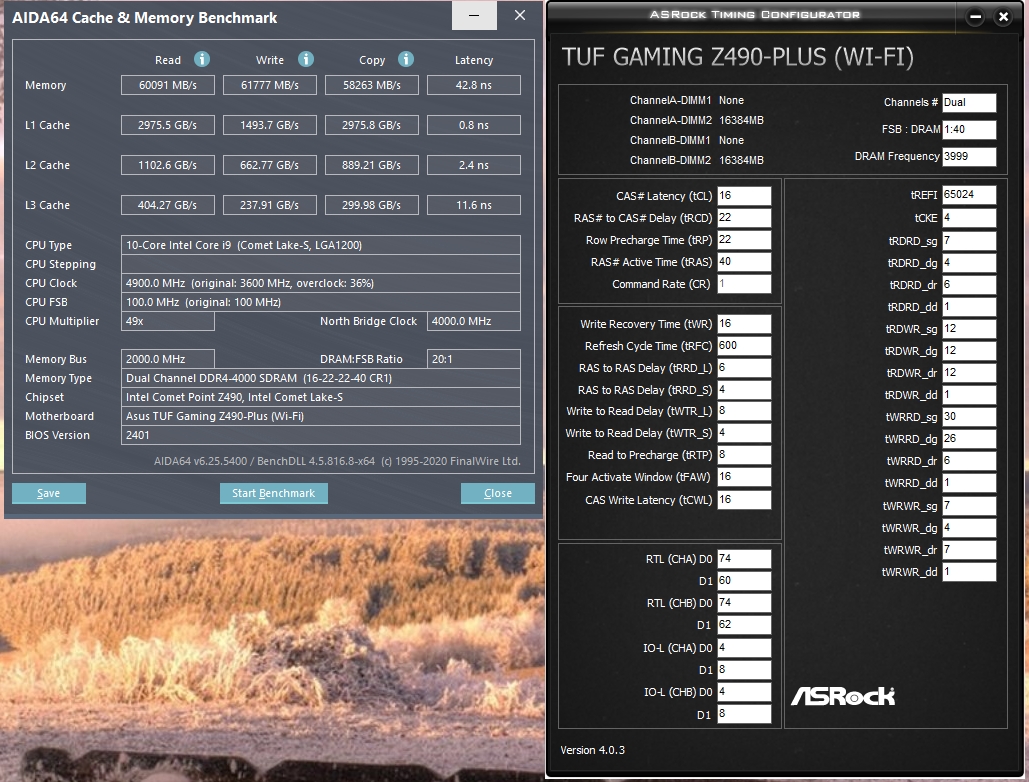The height and width of the screenshot is (782, 1029).
Task: Select the L3 Cache Latency 11.6 ns field
Action: [474, 205]
